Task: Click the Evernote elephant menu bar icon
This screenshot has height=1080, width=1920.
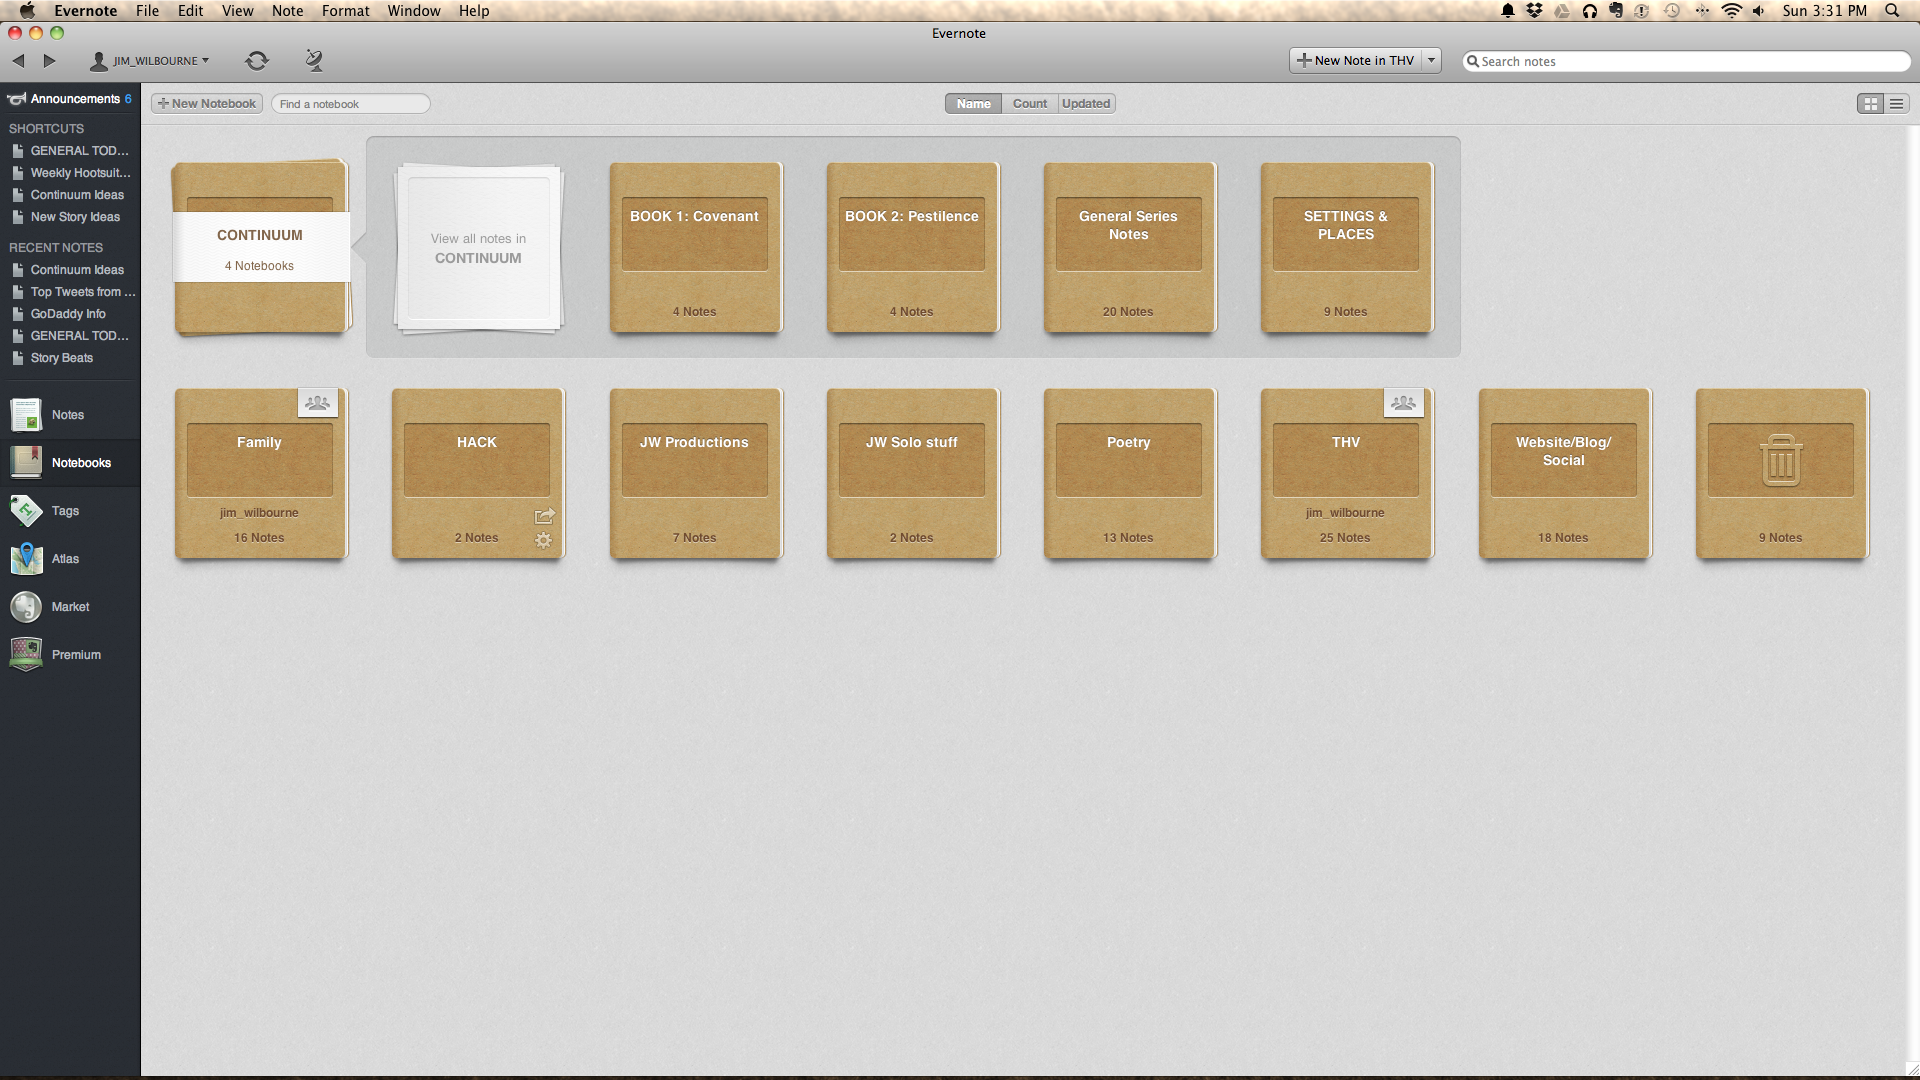Action: click(x=1616, y=11)
